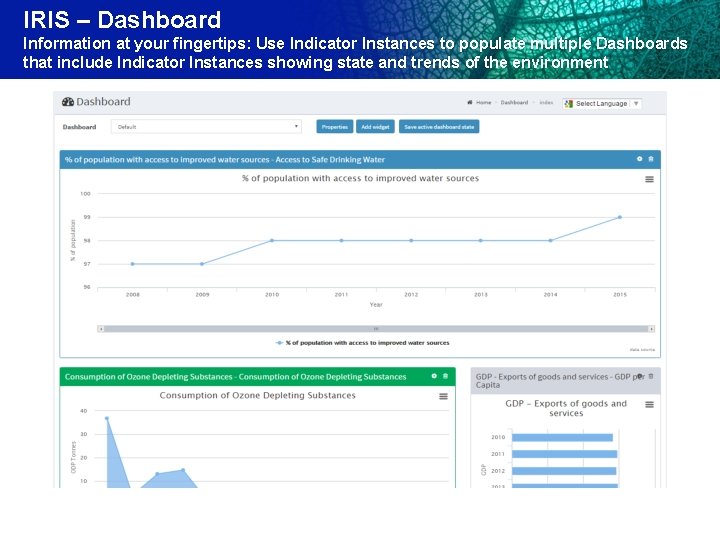Open settings gear of water sources widget
720x540 pixels.
[639, 159]
